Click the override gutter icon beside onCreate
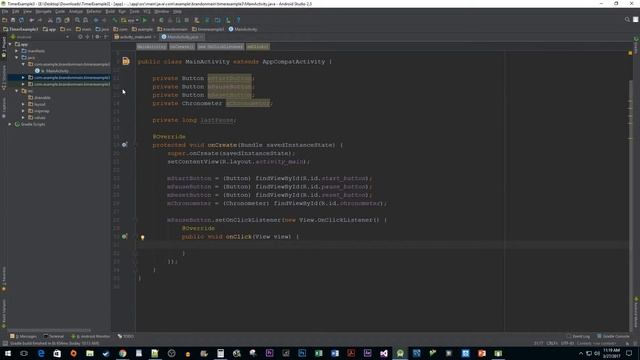 tap(124, 145)
